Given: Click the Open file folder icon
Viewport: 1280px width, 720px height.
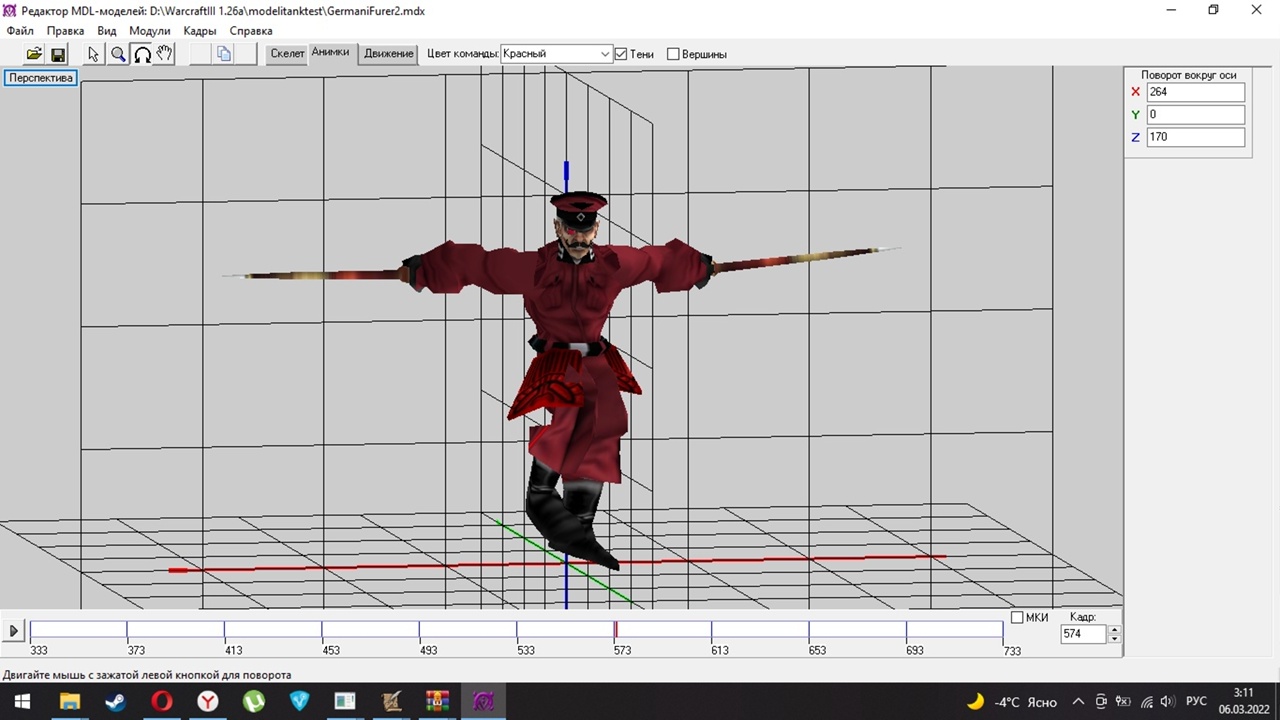Looking at the screenshot, I should point(34,54).
